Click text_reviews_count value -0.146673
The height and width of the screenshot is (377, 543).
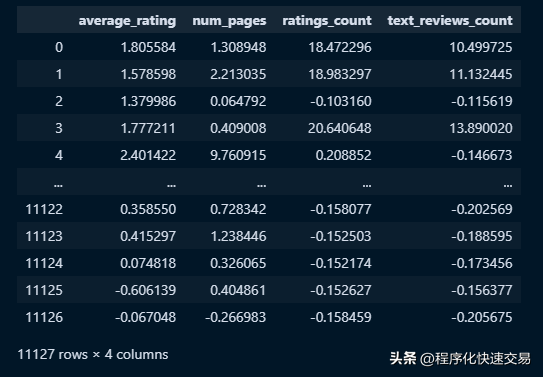pyautogui.click(x=482, y=155)
